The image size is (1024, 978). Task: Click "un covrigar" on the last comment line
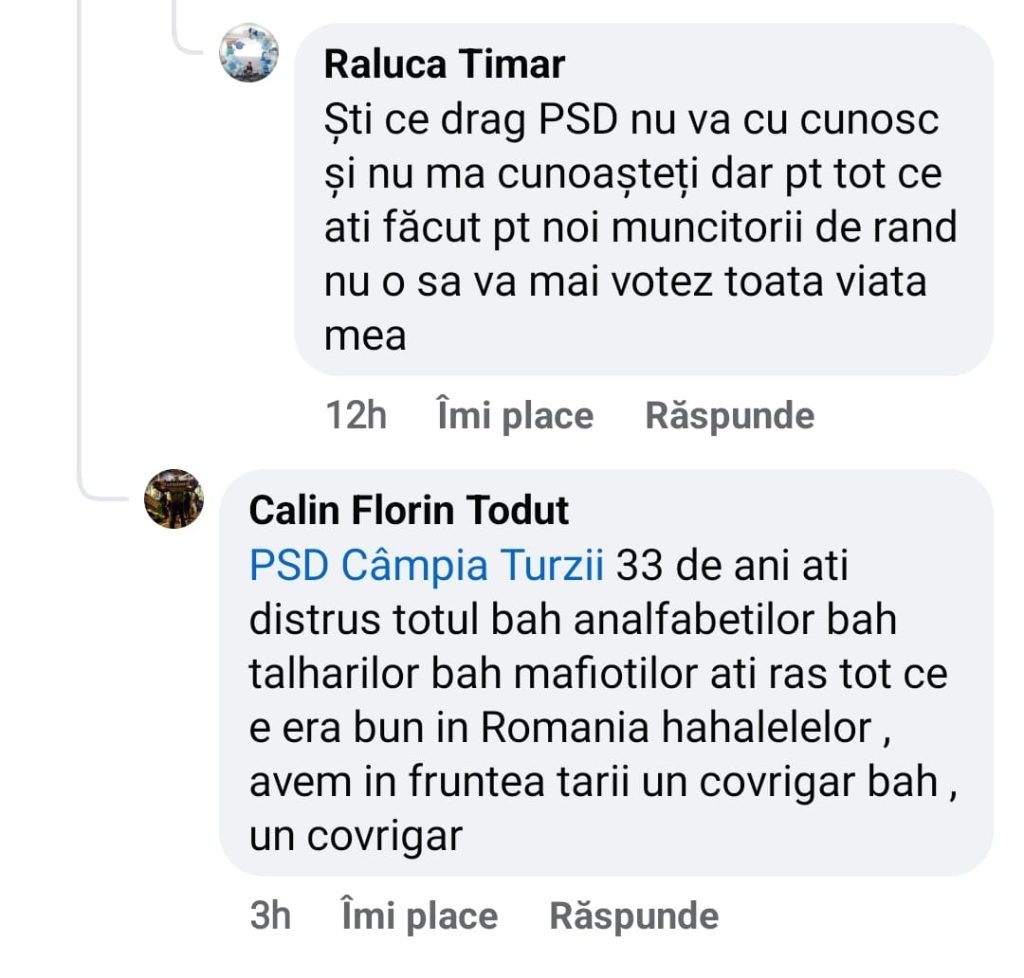coord(355,836)
